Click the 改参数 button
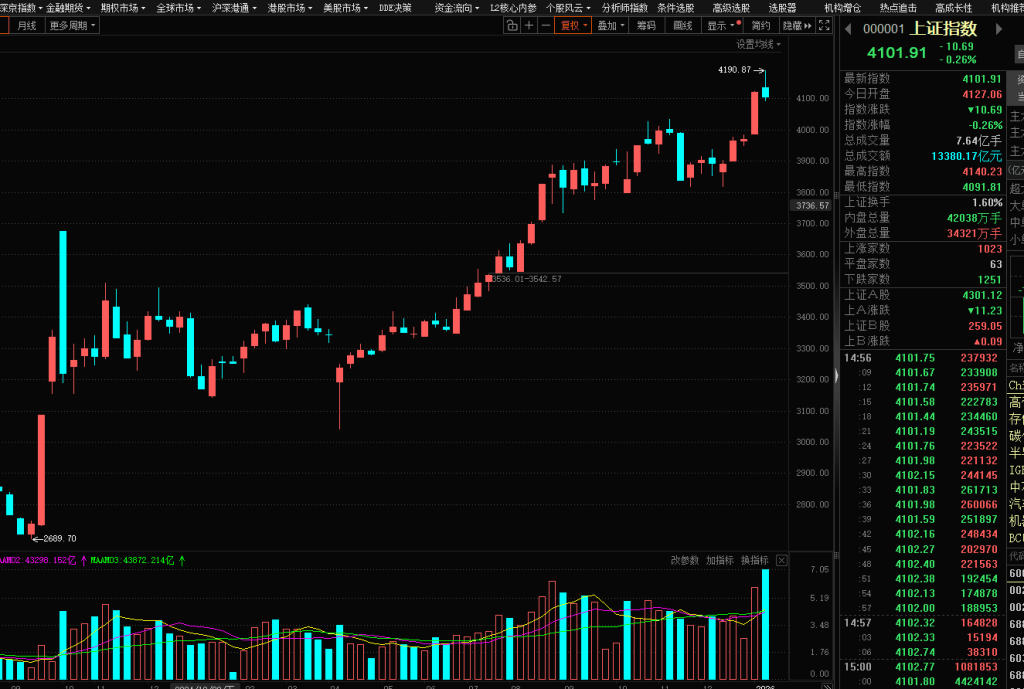Screen dimensions: 1024x689 (685, 560)
